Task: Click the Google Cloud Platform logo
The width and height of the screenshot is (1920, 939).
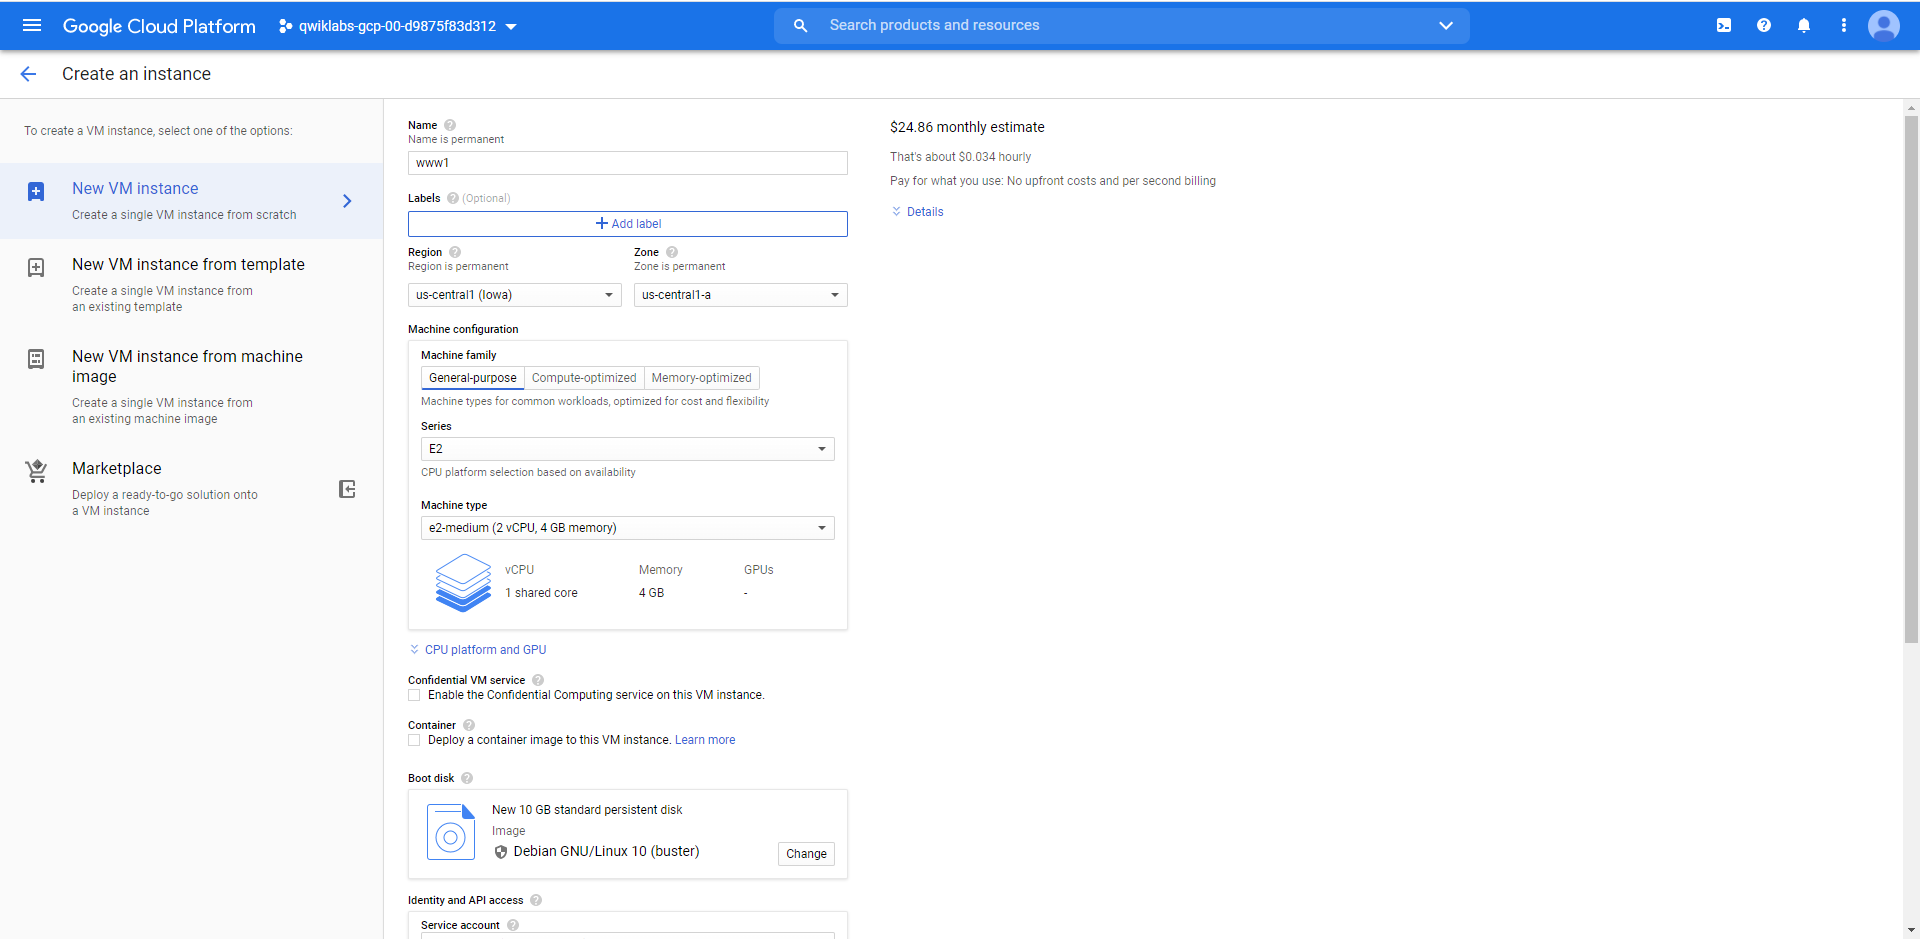Action: 159,26
